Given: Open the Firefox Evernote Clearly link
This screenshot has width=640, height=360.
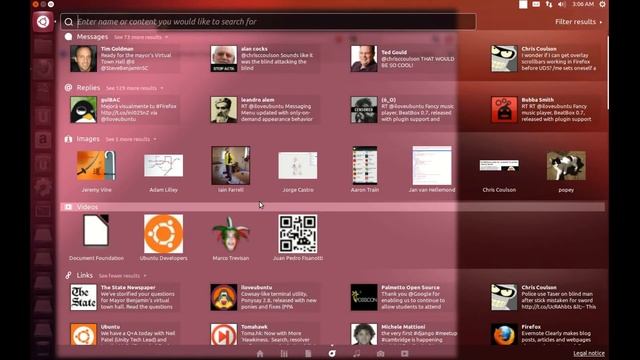Looking at the screenshot, I should click(545, 335).
